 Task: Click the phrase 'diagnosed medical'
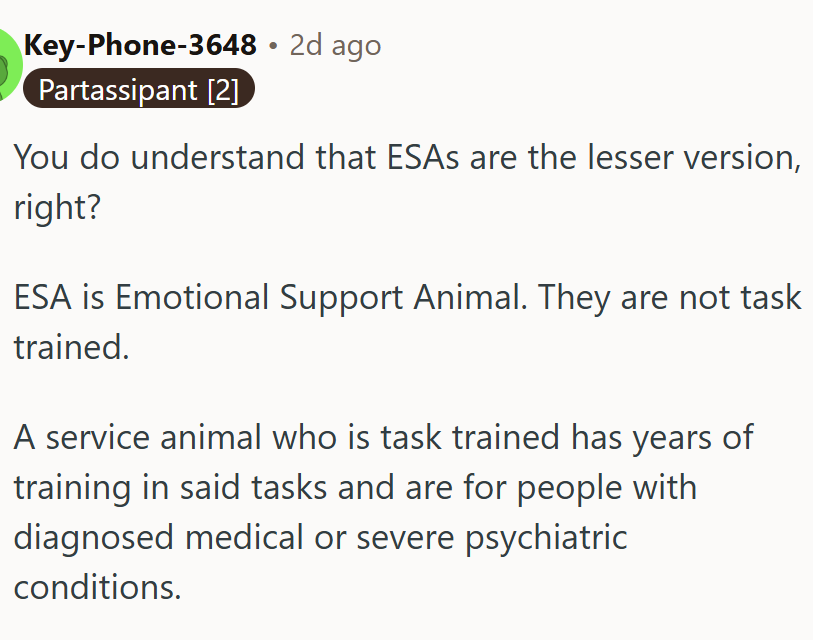click(159, 537)
